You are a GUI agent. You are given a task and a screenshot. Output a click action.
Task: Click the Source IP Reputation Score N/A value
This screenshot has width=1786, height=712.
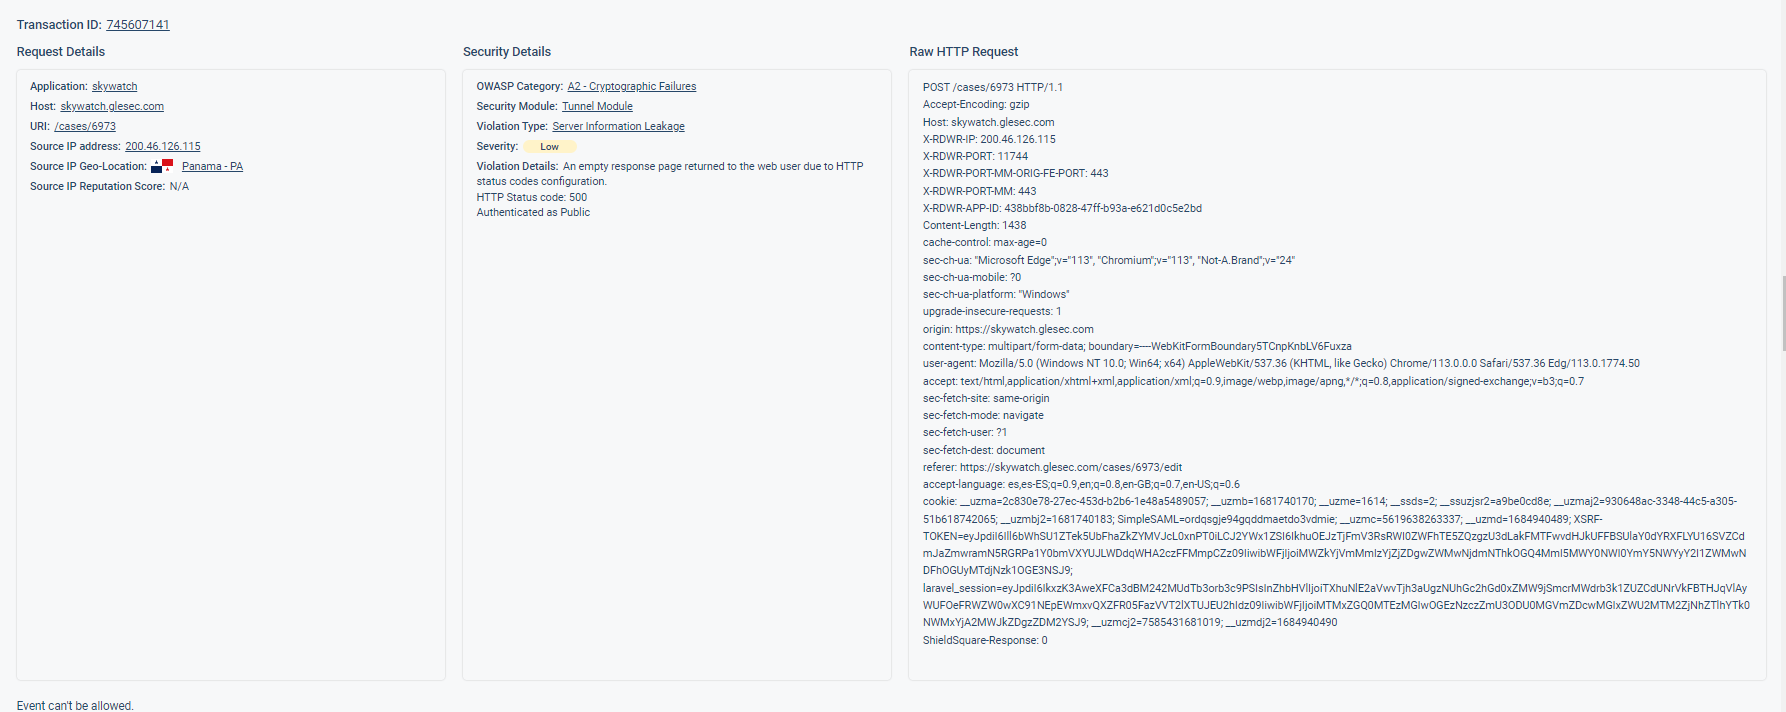click(x=179, y=187)
